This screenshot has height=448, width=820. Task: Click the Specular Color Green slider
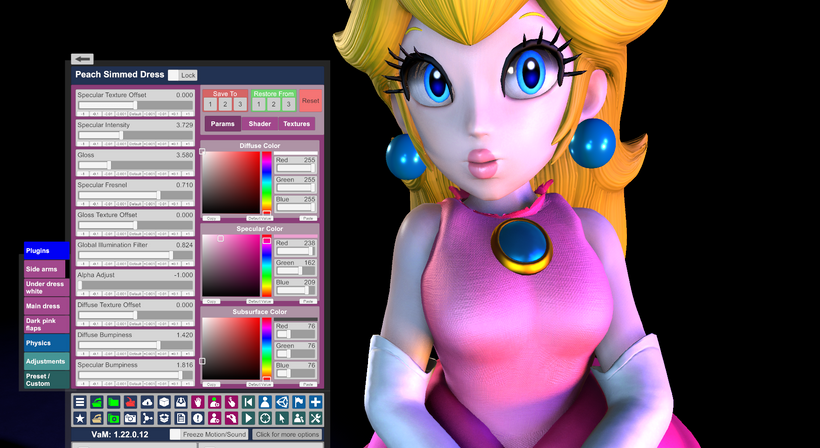click(x=296, y=271)
